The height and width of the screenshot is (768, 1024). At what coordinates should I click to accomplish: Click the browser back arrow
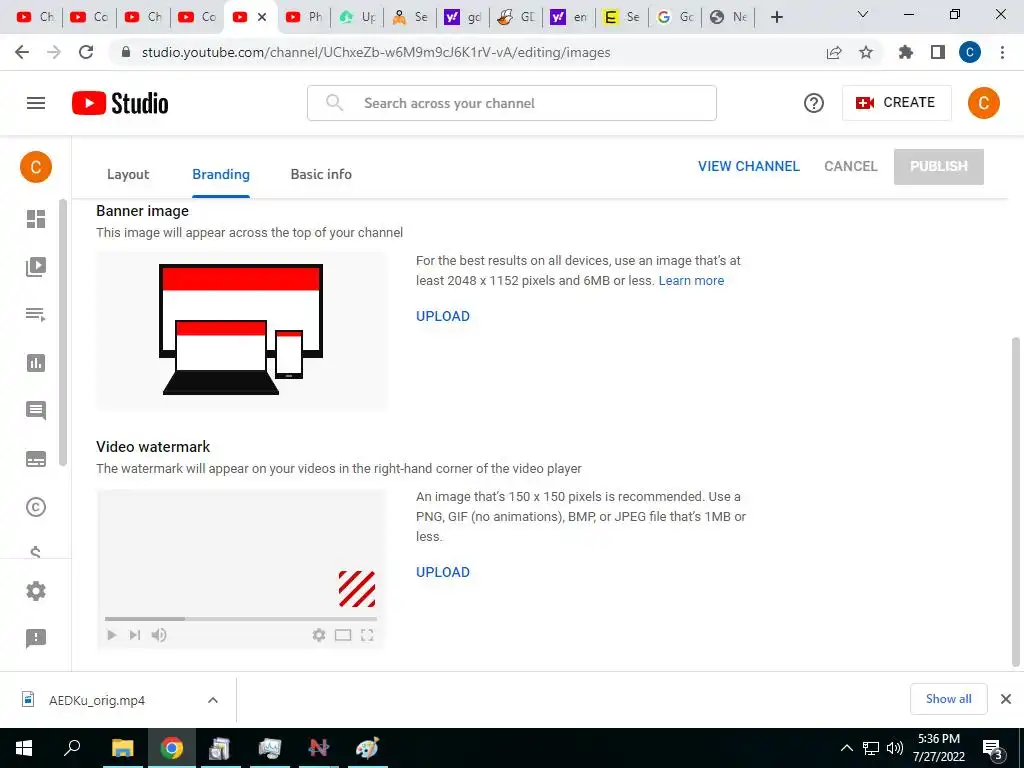pos(22,52)
